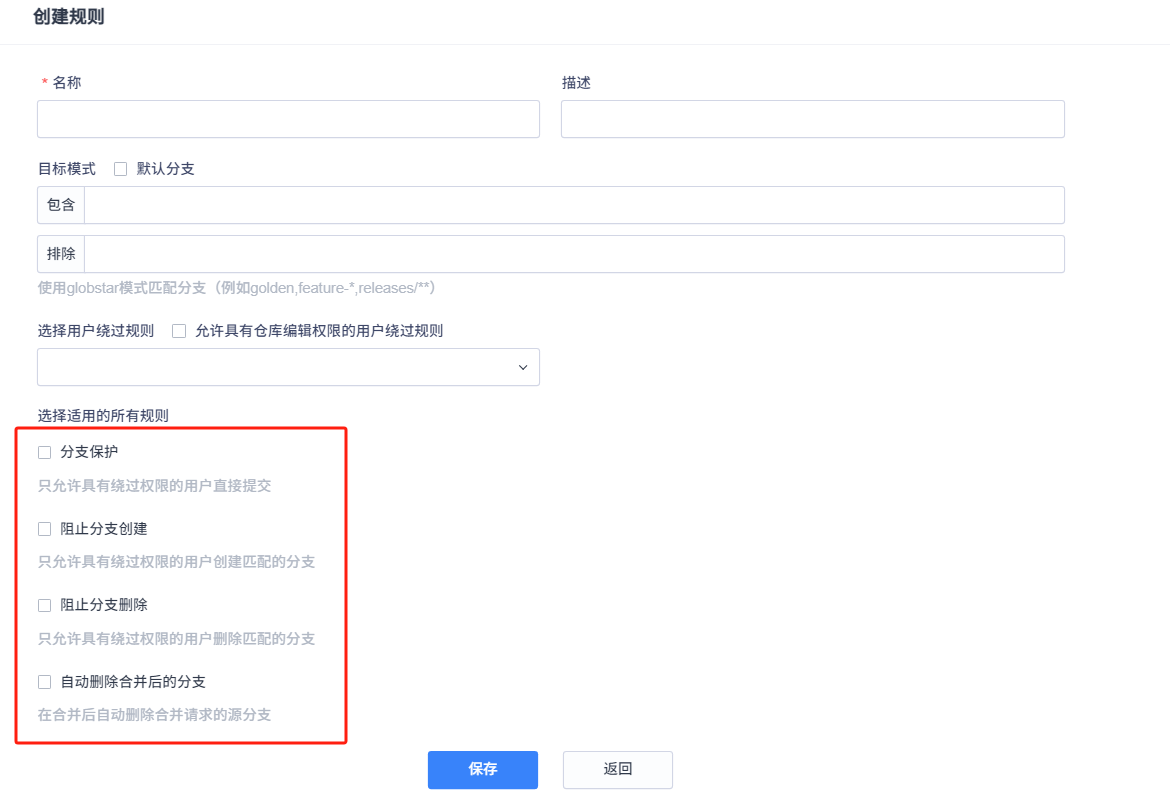Click the 分支保护 label text

point(89,452)
